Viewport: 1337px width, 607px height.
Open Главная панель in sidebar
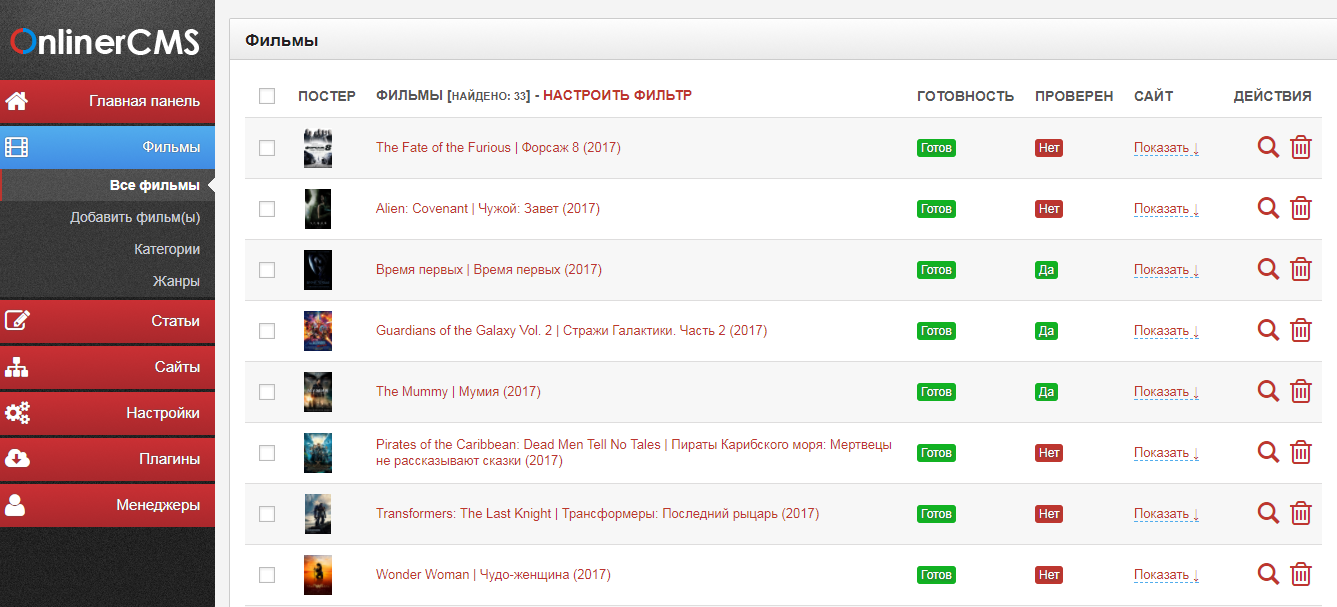pos(107,101)
